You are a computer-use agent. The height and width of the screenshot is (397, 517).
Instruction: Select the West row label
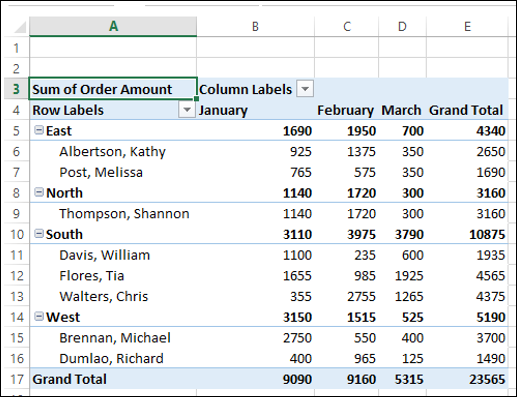[x=63, y=317]
